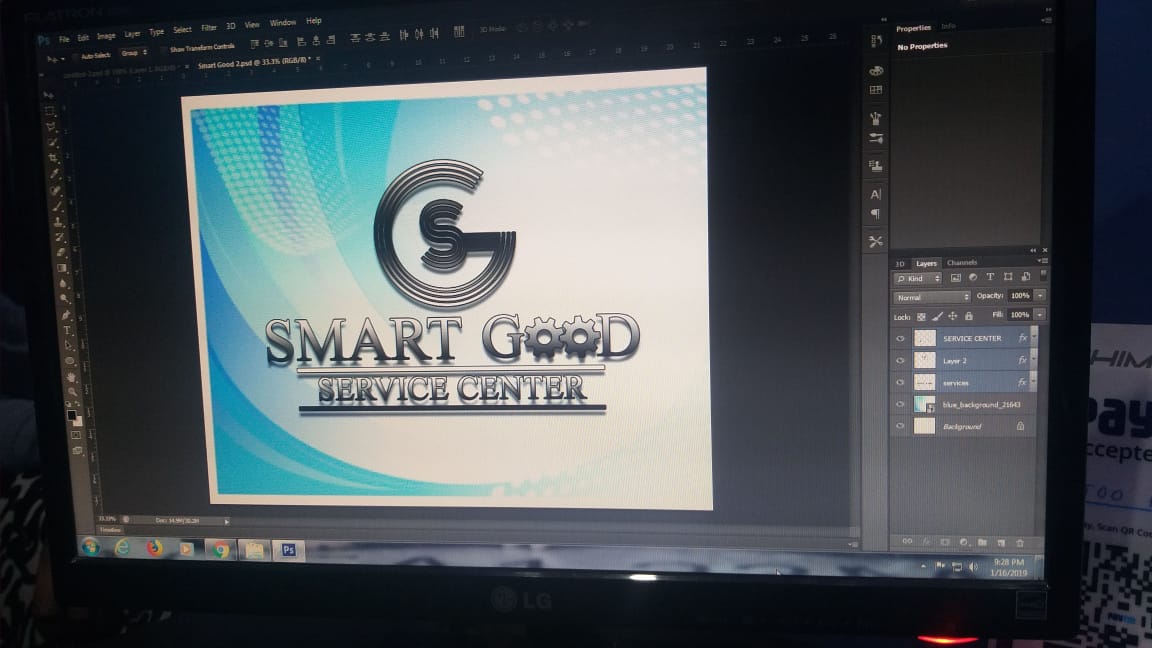Toggle lock position icon

pyautogui.click(x=953, y=316)
